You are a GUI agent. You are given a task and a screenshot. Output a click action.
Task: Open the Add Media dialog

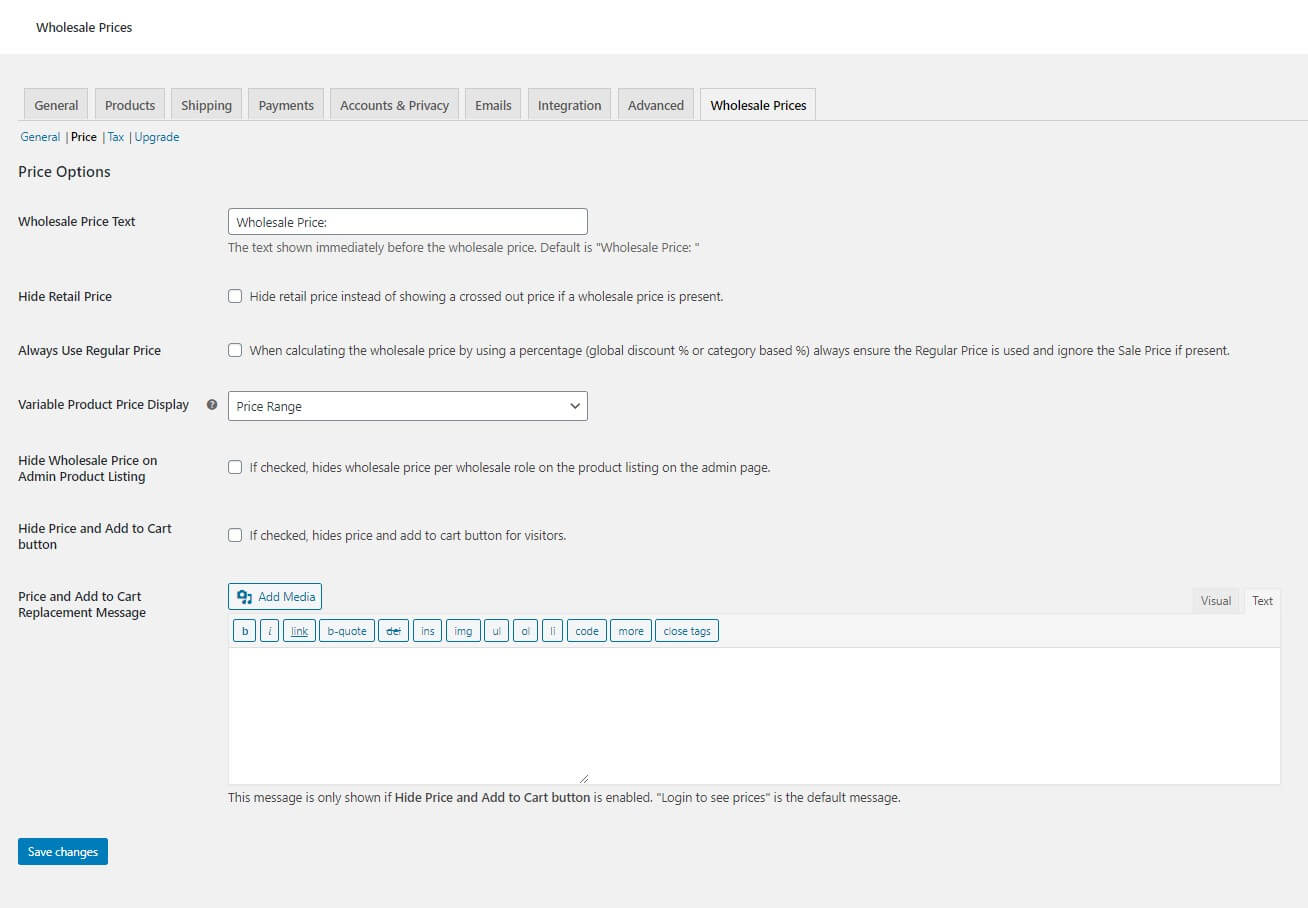(275, 597)
